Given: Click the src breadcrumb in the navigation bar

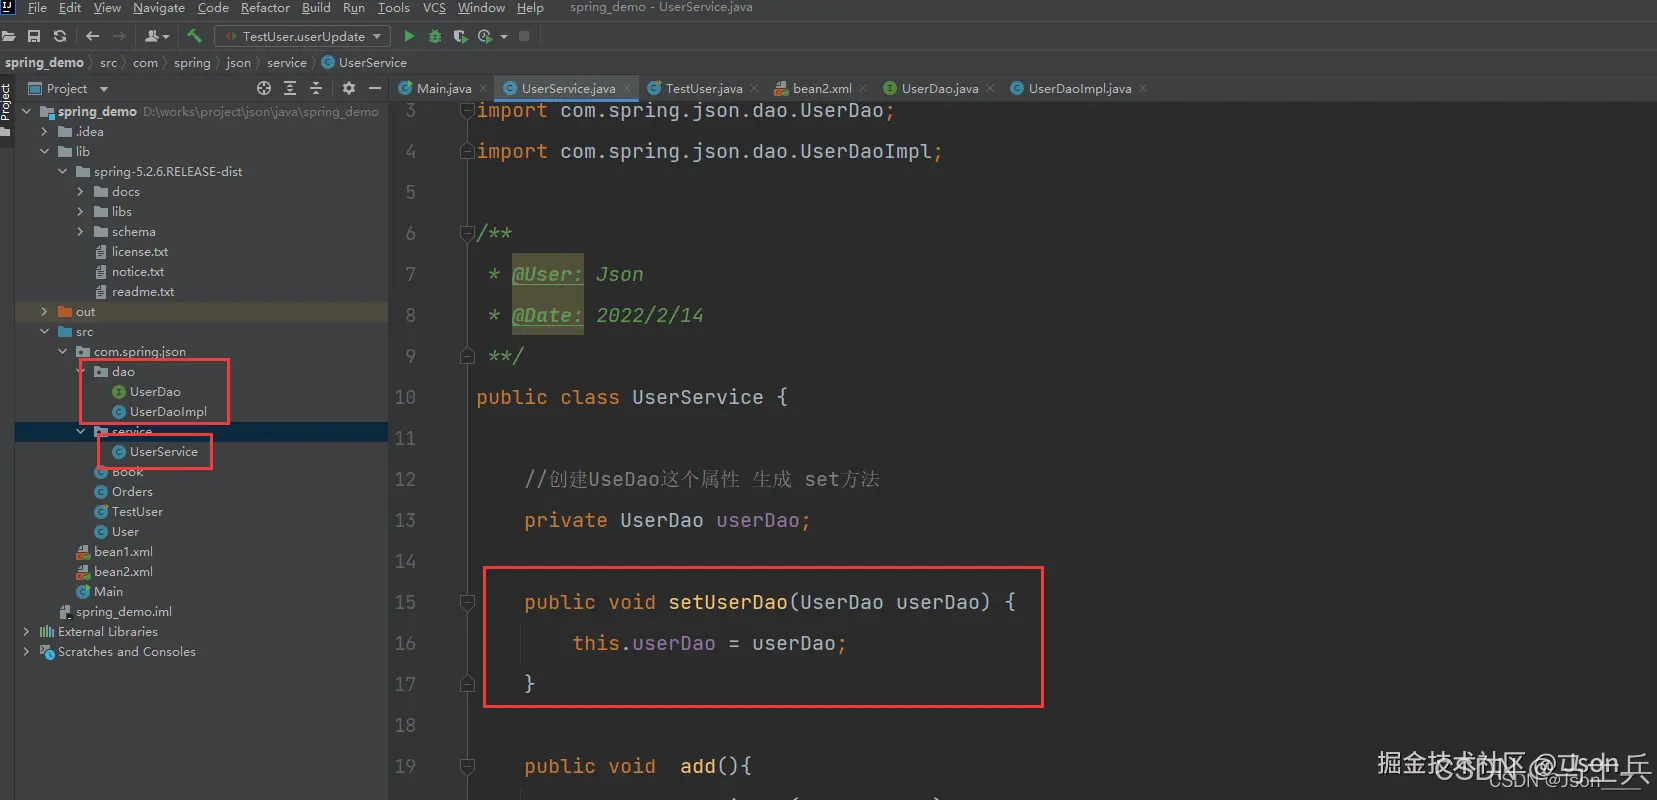Looking at the screenshot, I should tap(108, 62).
